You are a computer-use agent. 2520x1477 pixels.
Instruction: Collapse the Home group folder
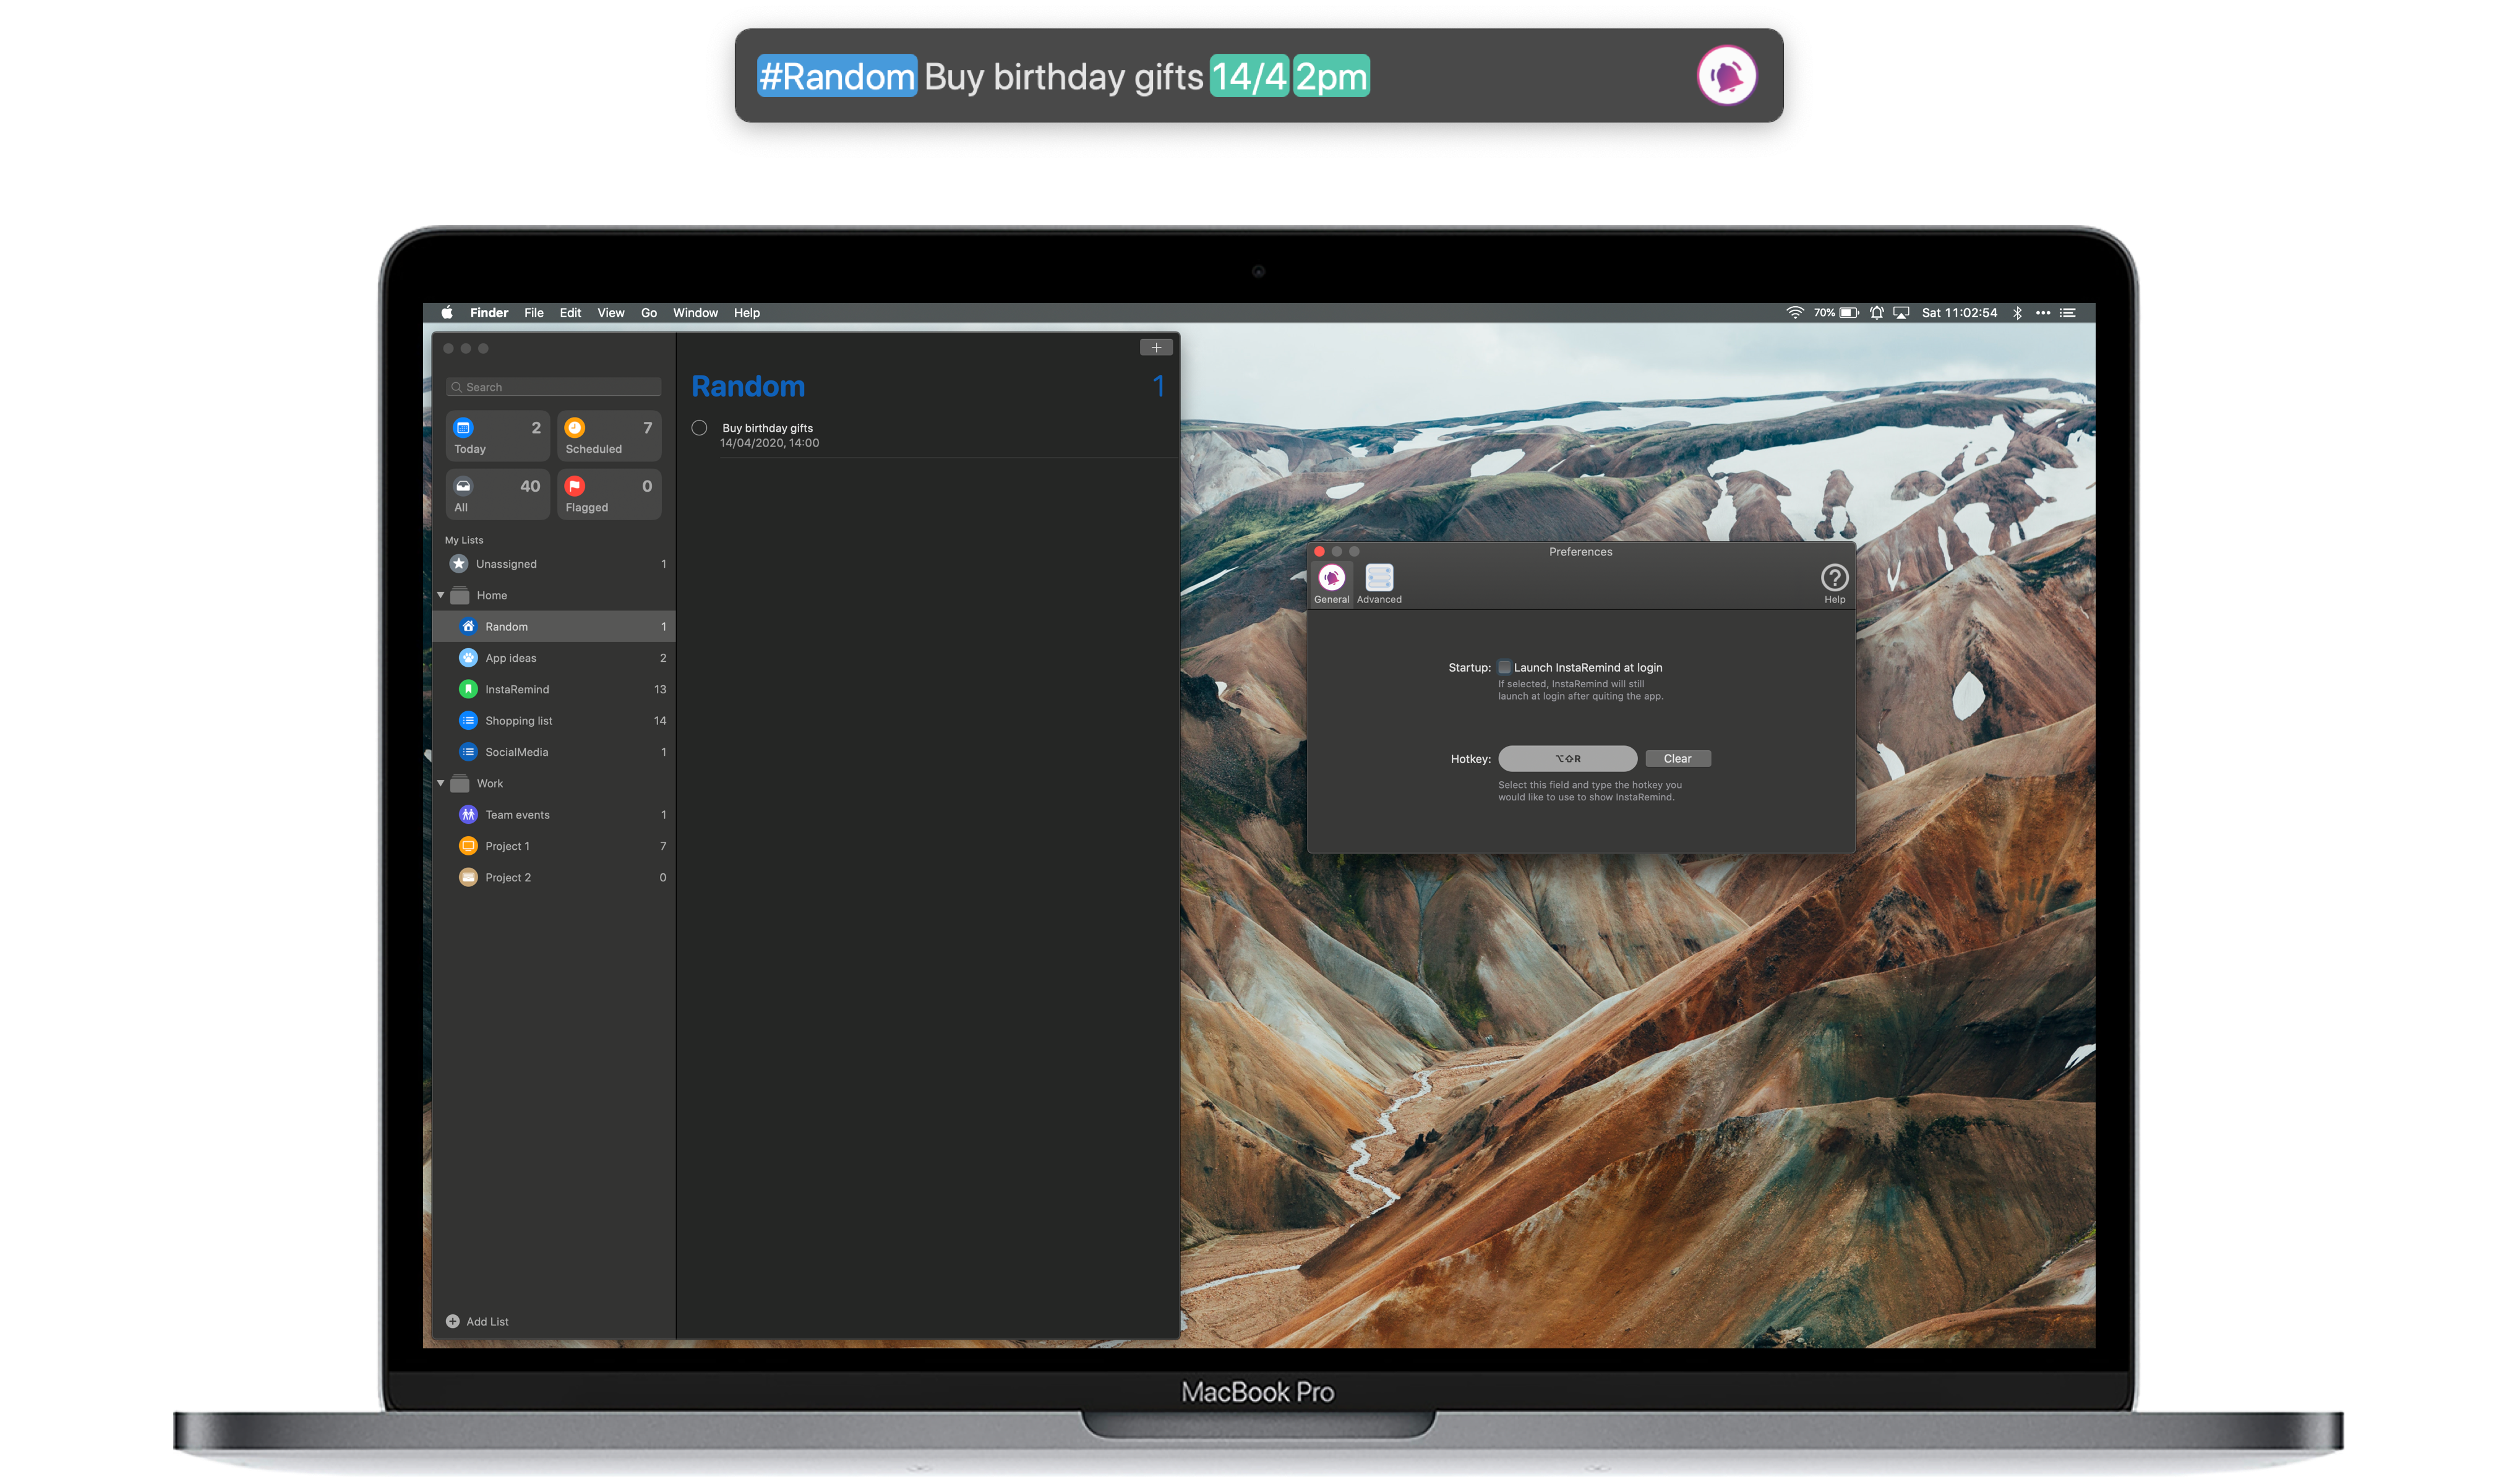pos(441,595)
